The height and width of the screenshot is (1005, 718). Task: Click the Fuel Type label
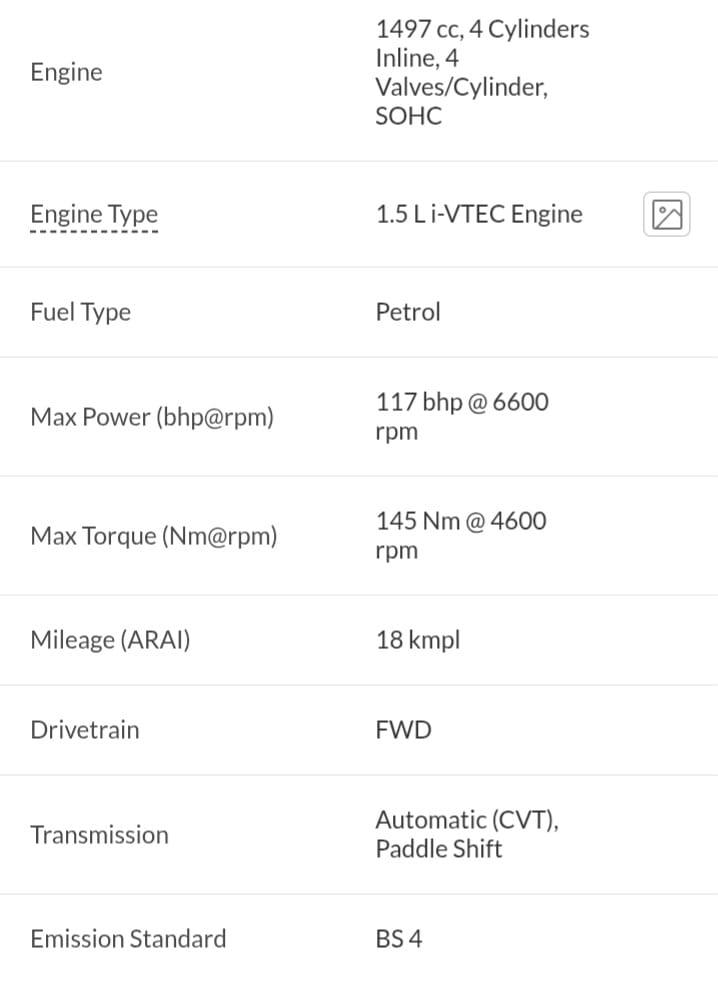[80, 312]
